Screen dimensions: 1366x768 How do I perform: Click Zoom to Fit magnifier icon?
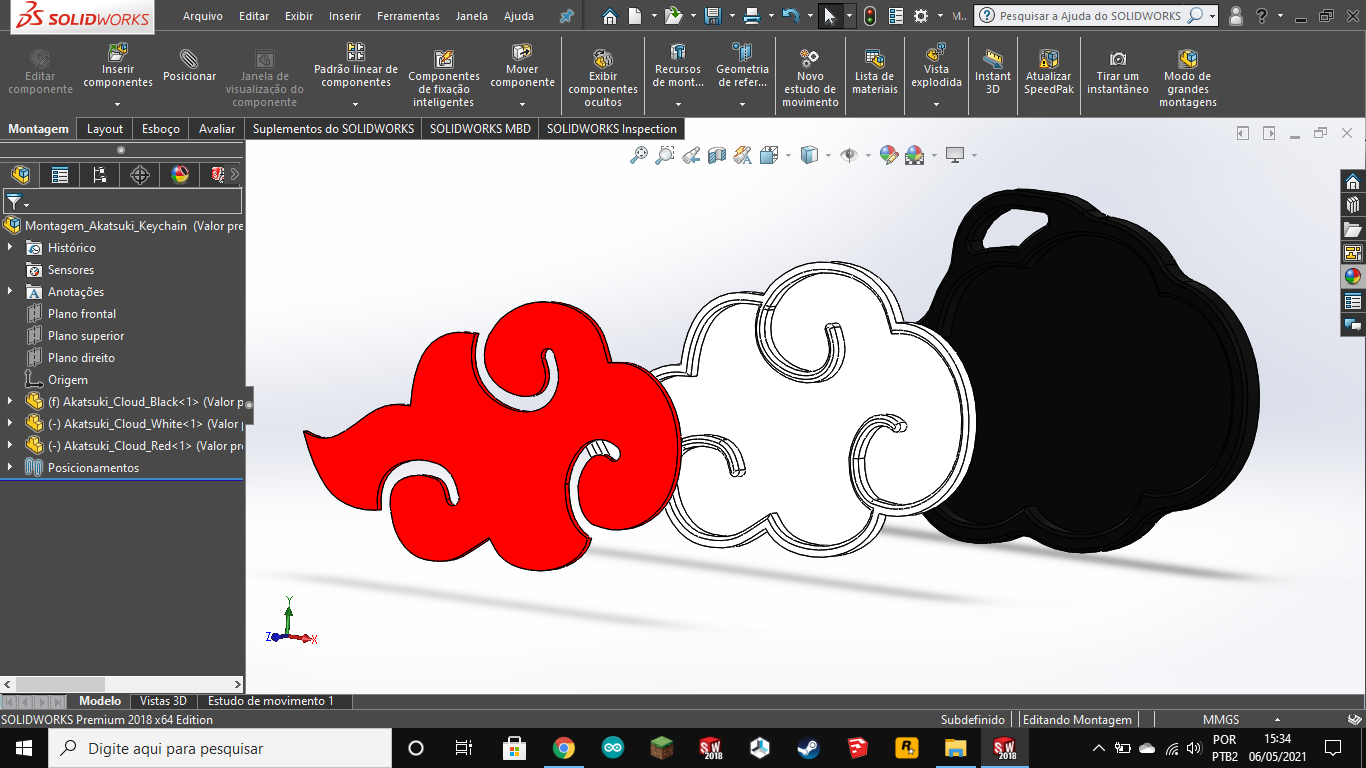pos(638,155)
